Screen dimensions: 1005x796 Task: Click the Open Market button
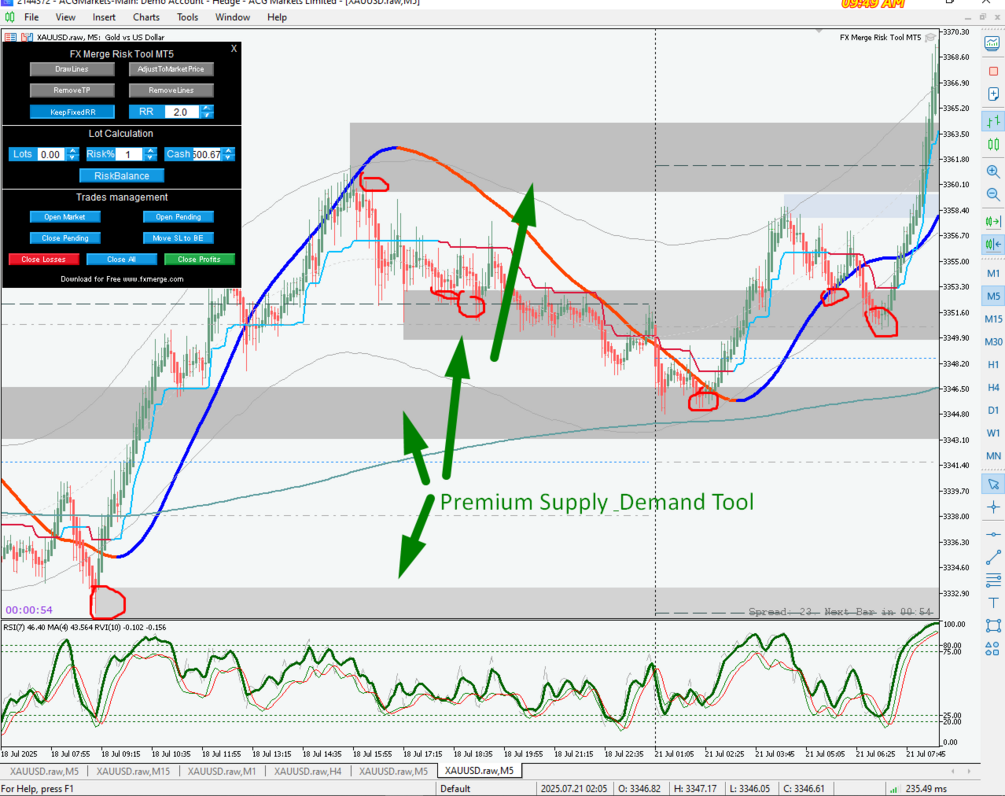(x=65, y=217)
